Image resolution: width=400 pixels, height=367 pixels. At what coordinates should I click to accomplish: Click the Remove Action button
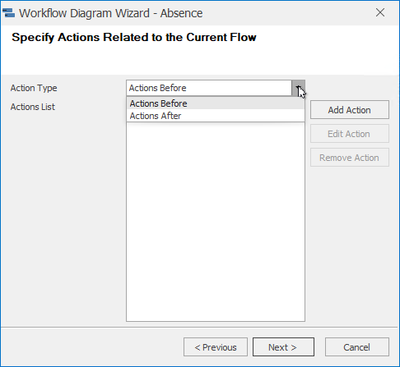tap(349, 157)
